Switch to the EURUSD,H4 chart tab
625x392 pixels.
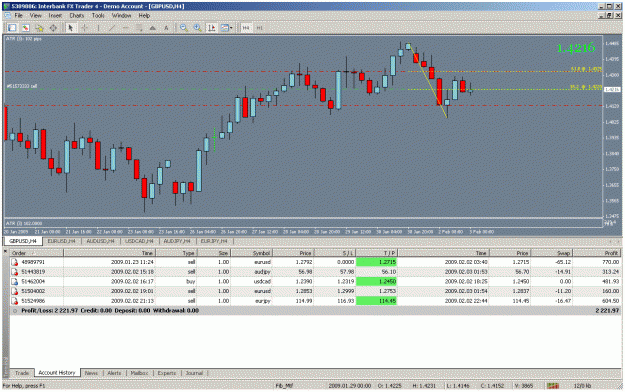pyautogui.click(x=61, y=241)
